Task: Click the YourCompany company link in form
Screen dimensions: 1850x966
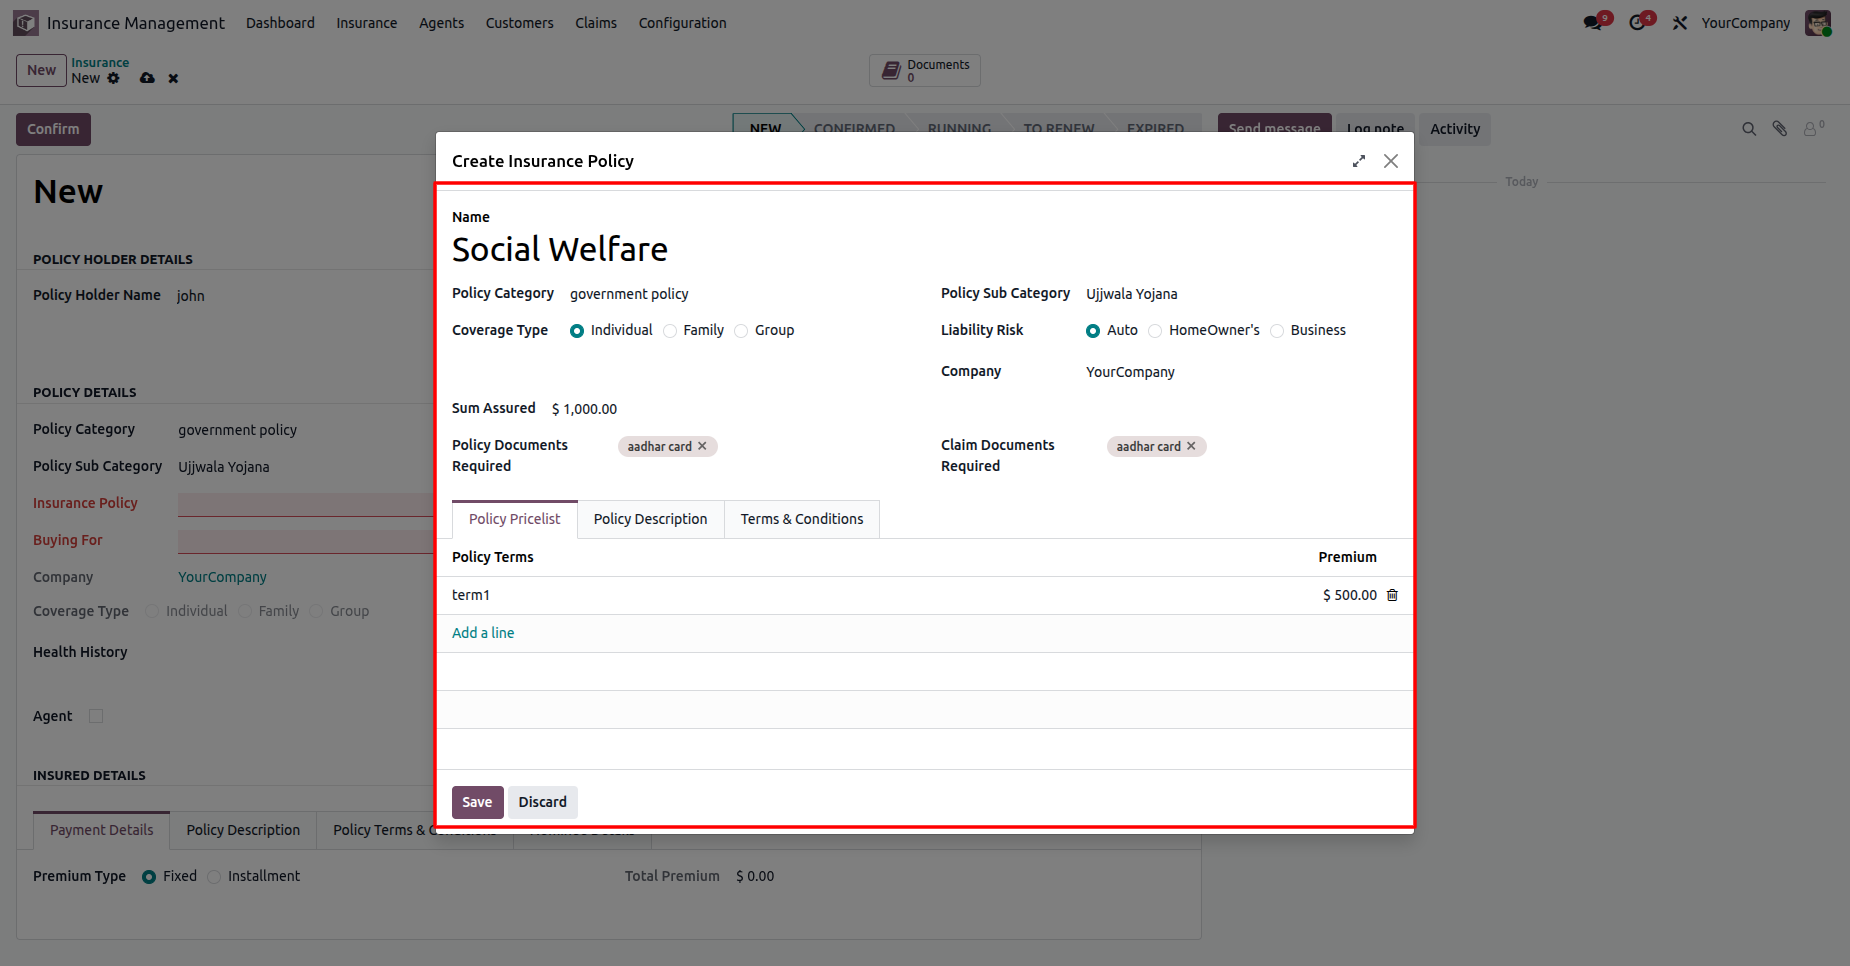Action: tap(222, 578)
